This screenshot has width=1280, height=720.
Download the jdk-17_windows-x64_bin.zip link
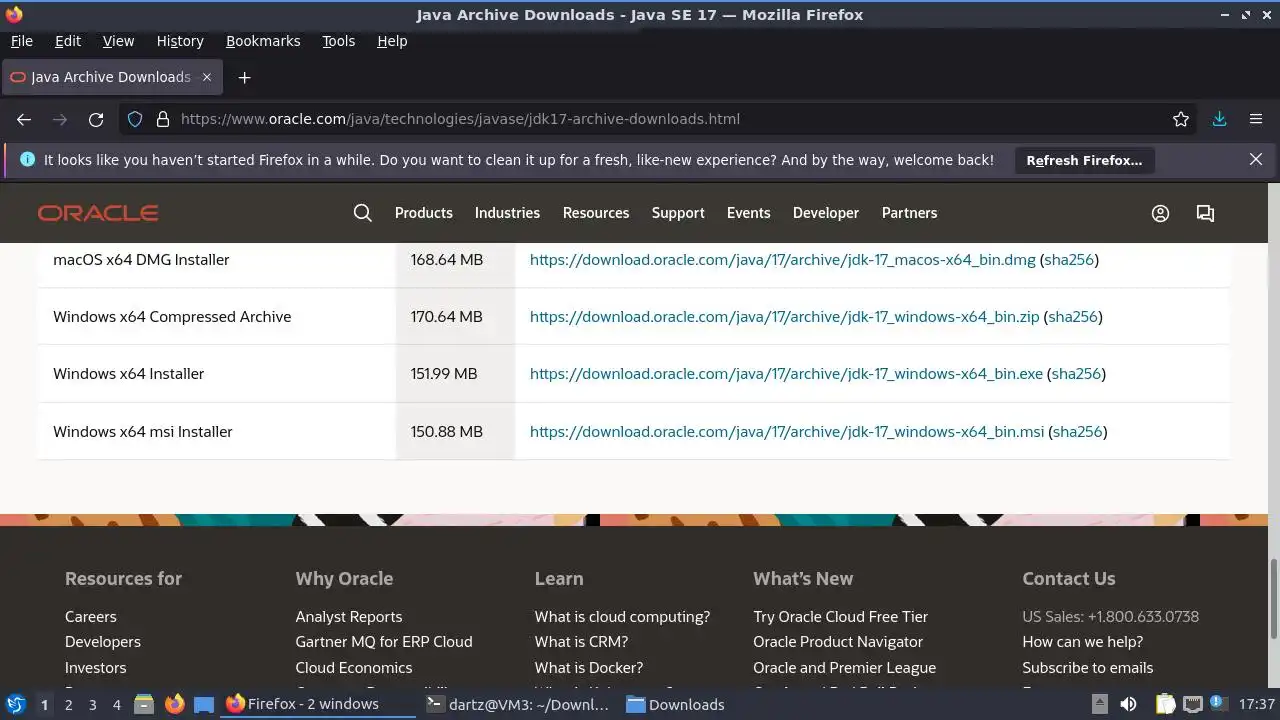coord(785,317)
